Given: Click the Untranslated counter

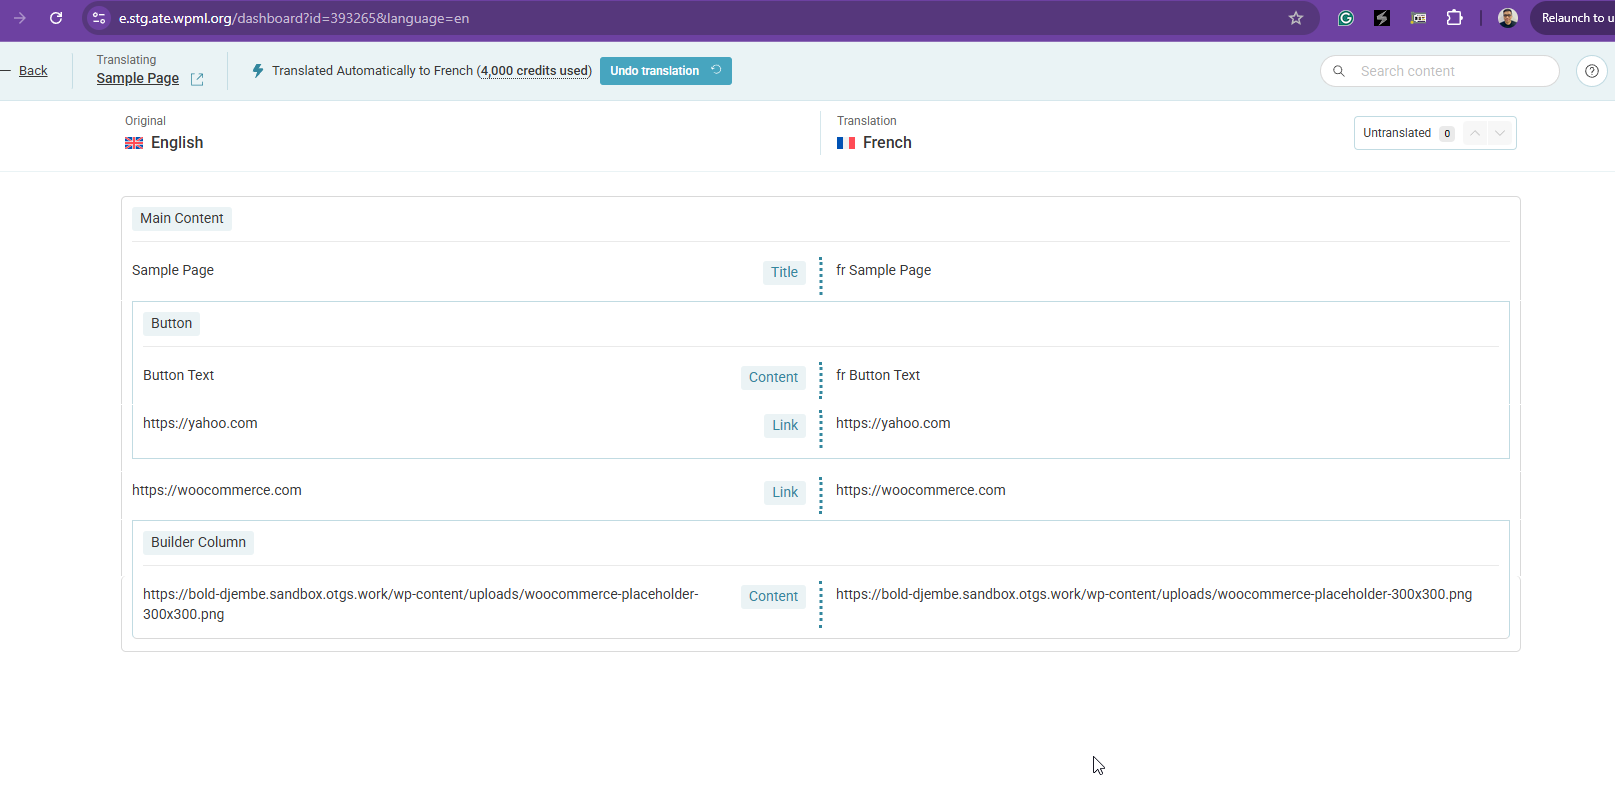Looking at the screenshot, I should [x=1408, y=133].
